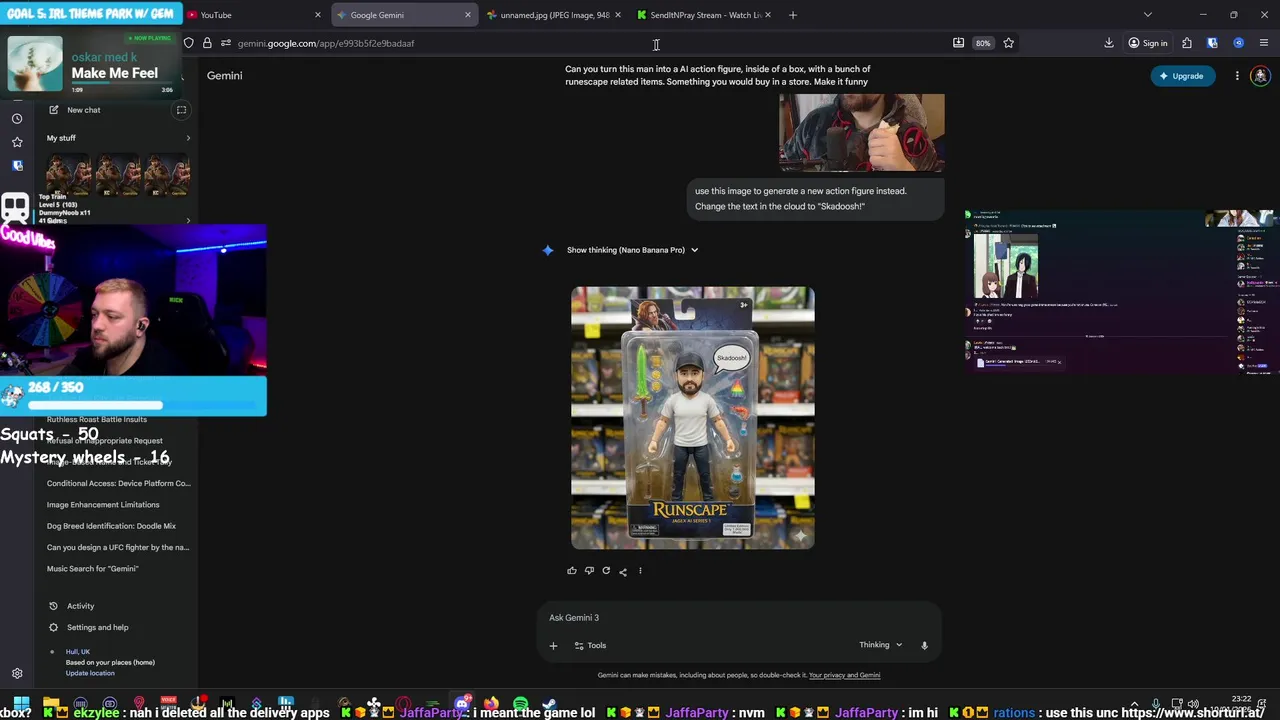Open the generated Runescape action figure image

click(693, 418)
